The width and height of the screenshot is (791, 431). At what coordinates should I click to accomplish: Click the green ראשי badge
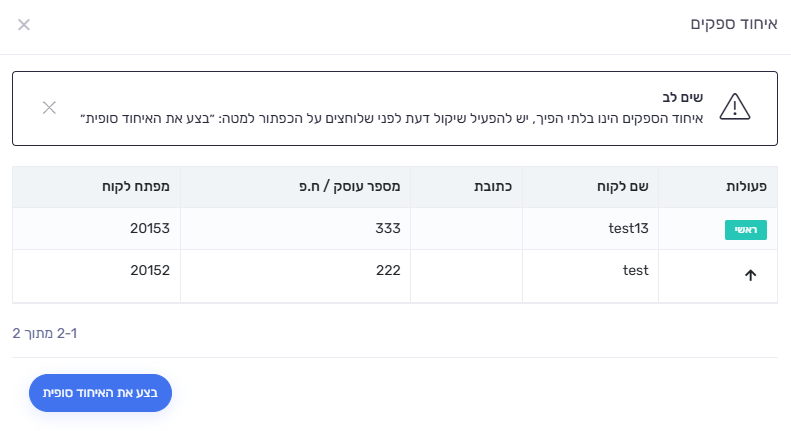746,230
